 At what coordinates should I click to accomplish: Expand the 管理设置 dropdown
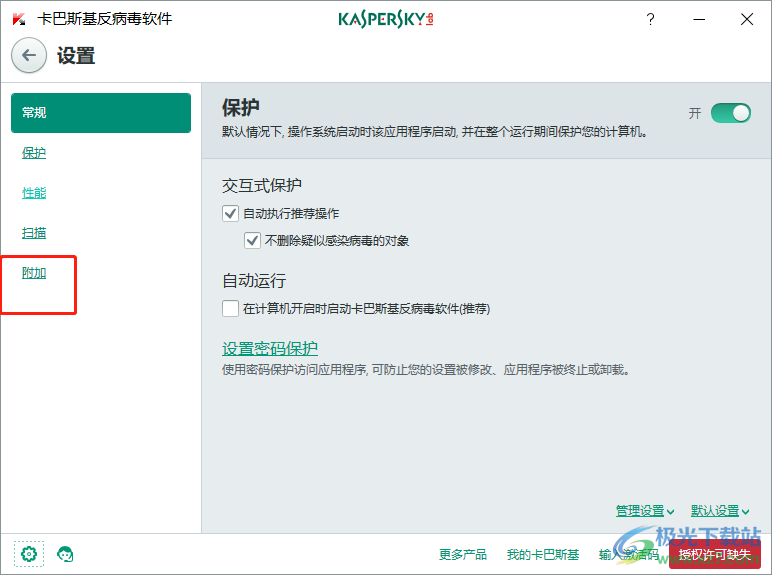(645, 511)
